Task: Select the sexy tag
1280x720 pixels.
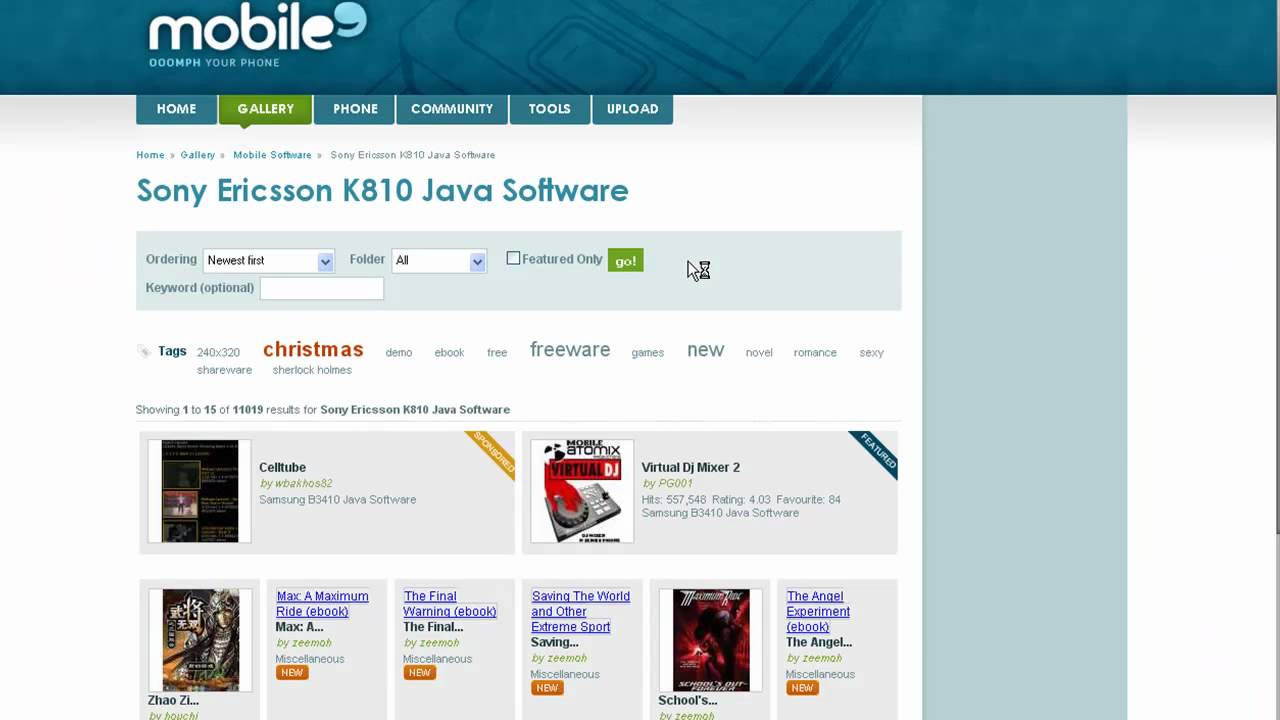Action: [871, 353]
